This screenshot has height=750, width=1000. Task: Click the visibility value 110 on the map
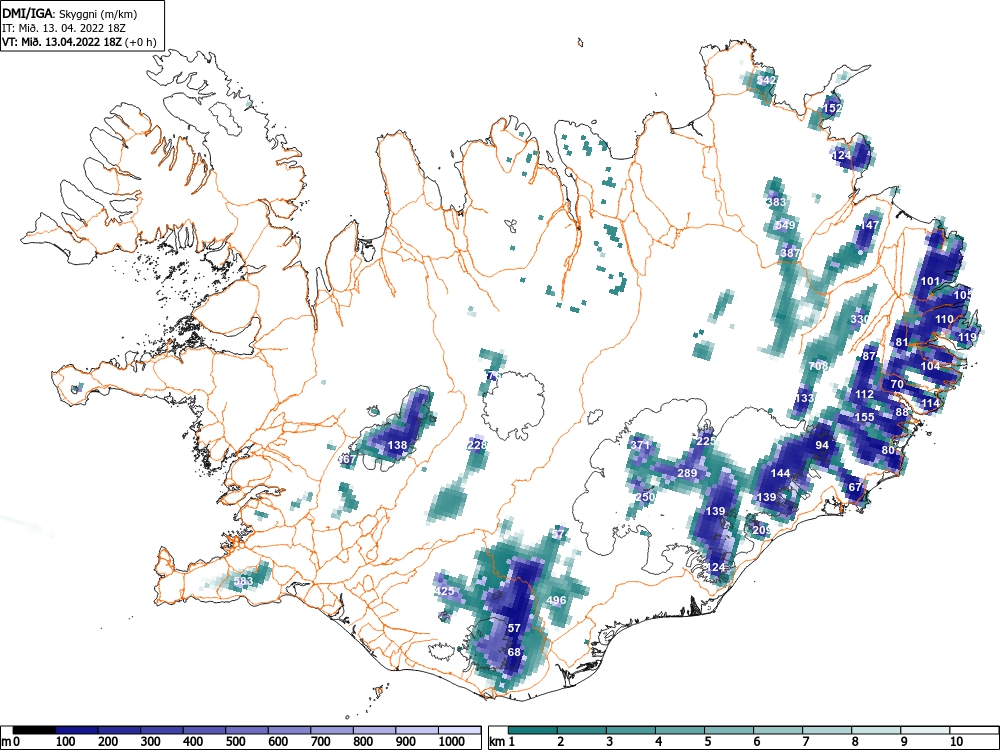[x=944, y=319]
